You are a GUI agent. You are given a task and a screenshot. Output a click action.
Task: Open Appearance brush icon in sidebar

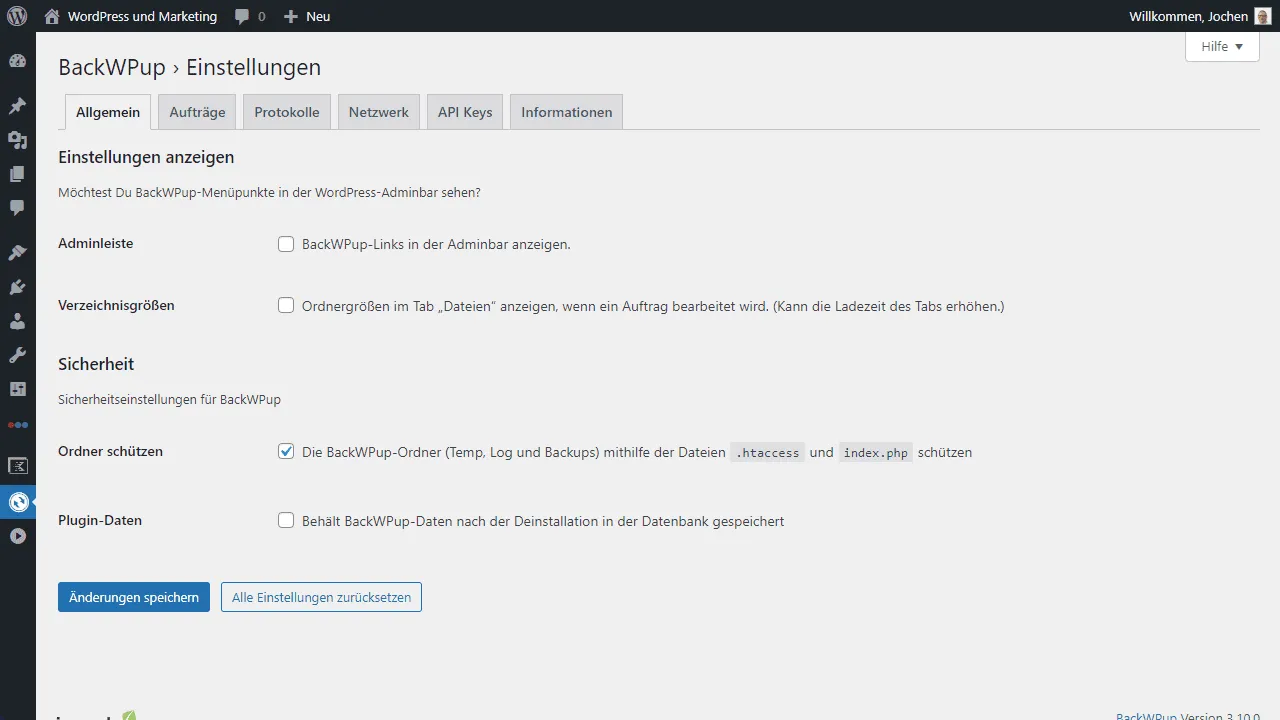click(x=17, y=253)
